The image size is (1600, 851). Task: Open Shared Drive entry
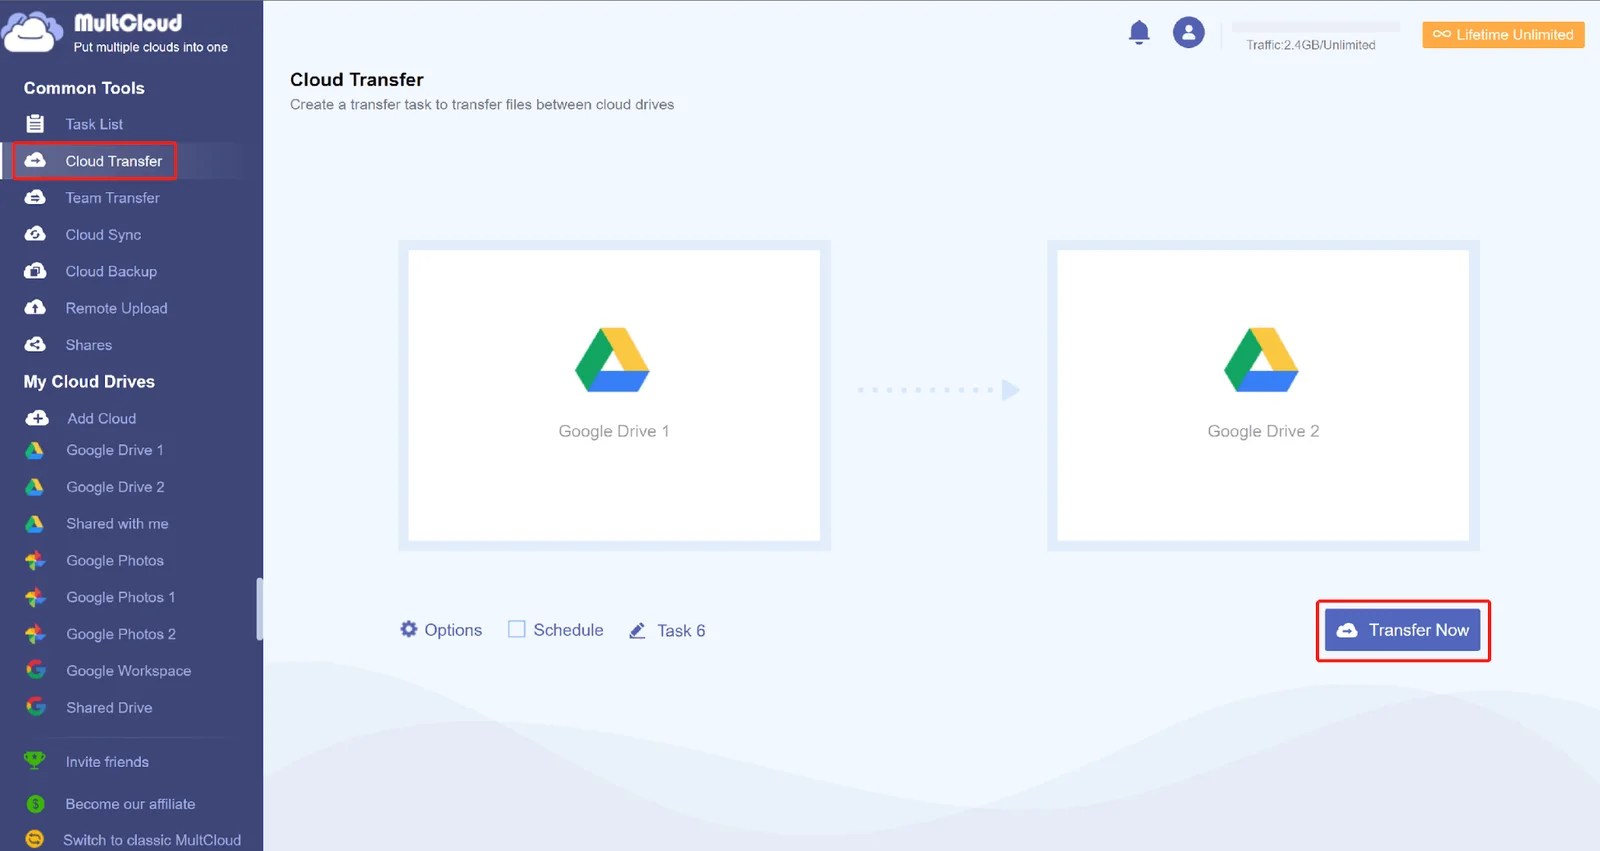(109, 708)
